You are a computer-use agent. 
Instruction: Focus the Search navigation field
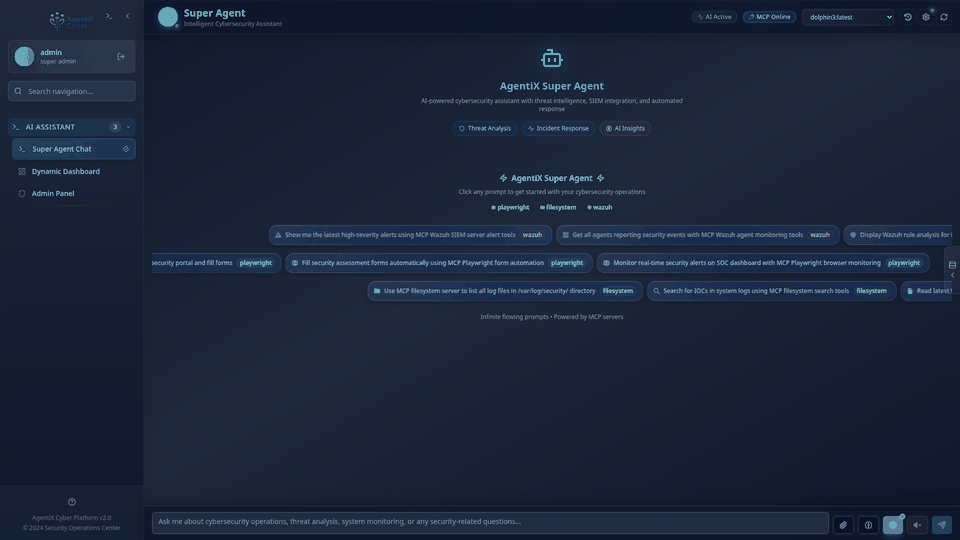coord(72,91)
